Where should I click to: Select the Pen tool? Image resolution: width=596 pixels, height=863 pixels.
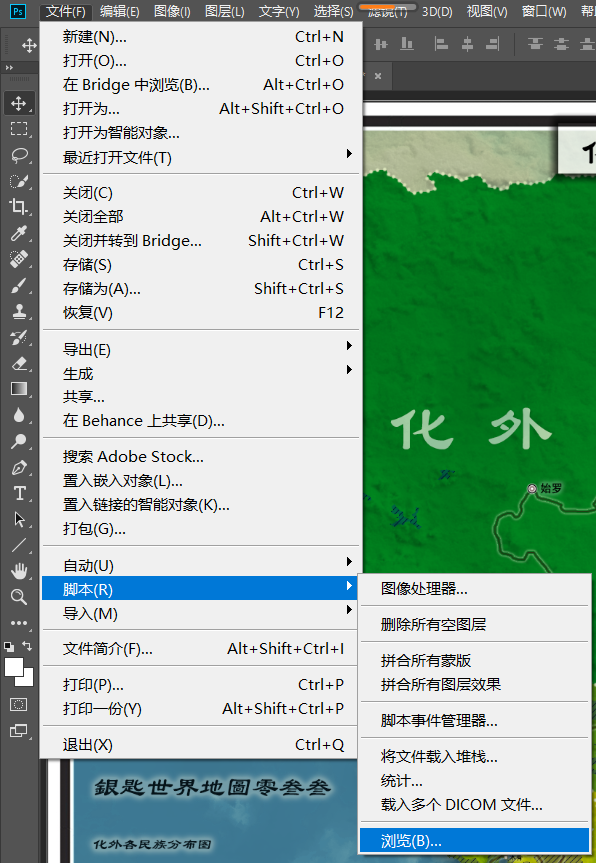19,468
